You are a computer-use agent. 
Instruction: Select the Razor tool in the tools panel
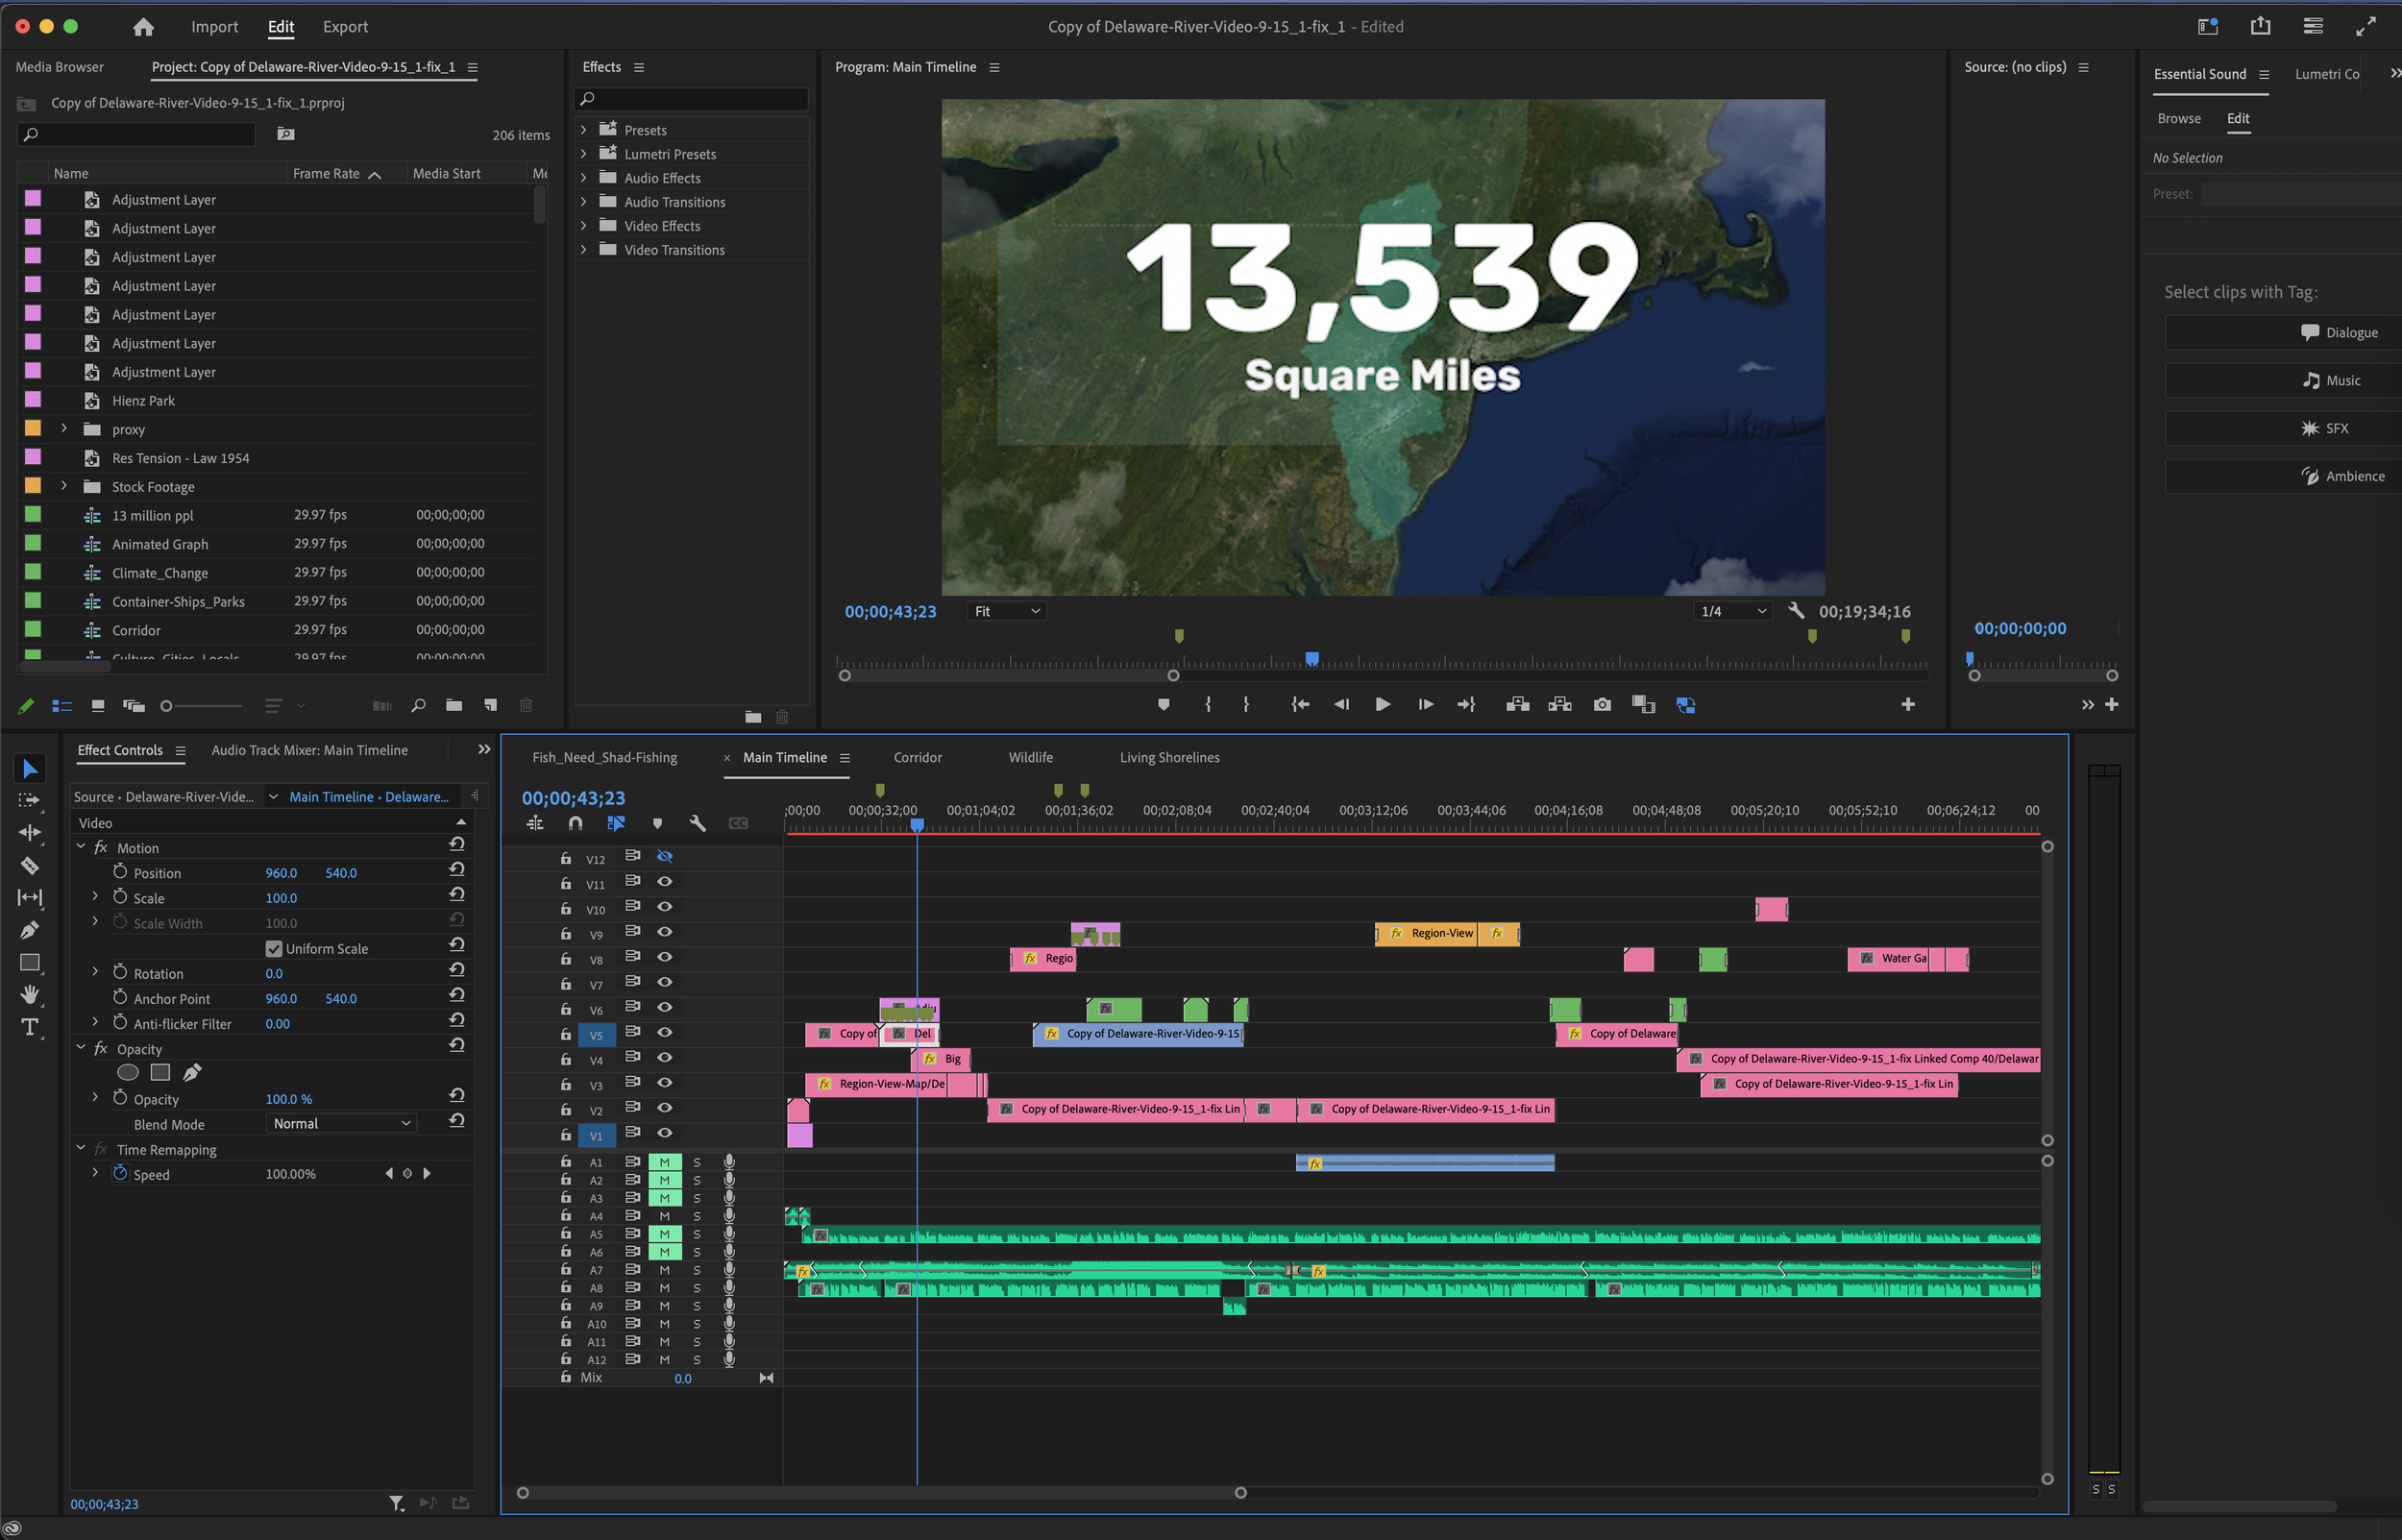point(30,865)
